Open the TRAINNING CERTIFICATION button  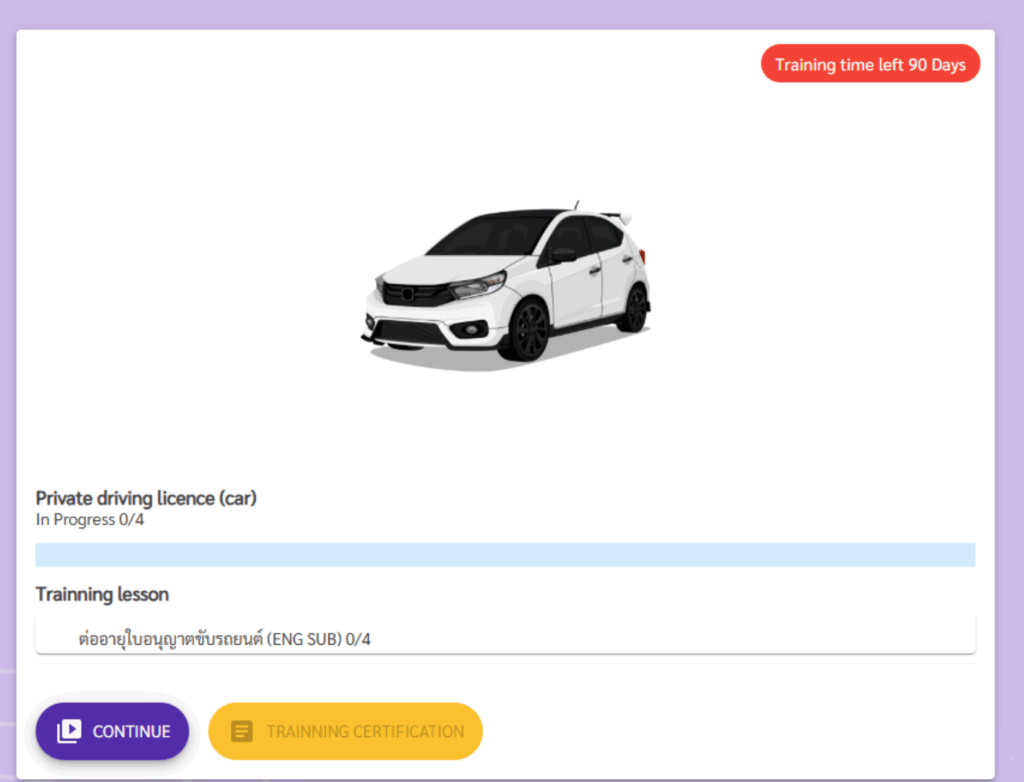click(345, 731)
